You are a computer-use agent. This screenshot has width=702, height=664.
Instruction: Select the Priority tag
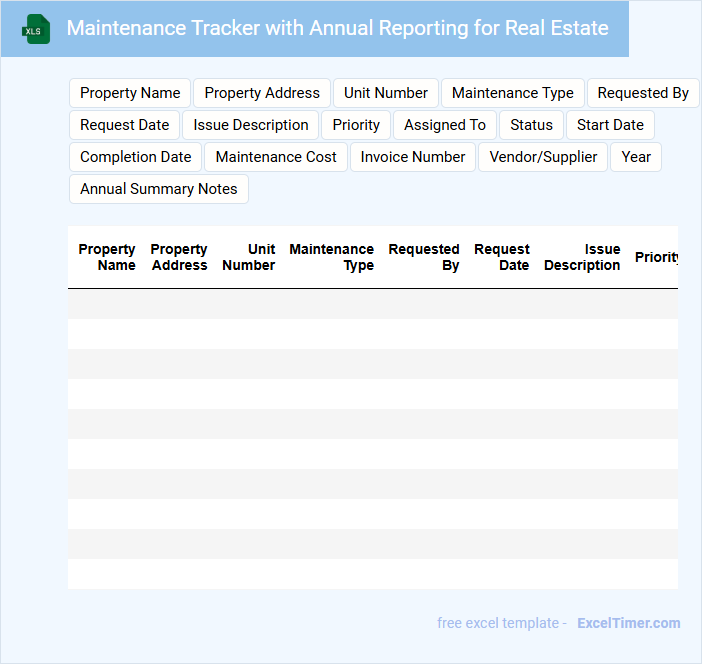(x=356, y=125)
